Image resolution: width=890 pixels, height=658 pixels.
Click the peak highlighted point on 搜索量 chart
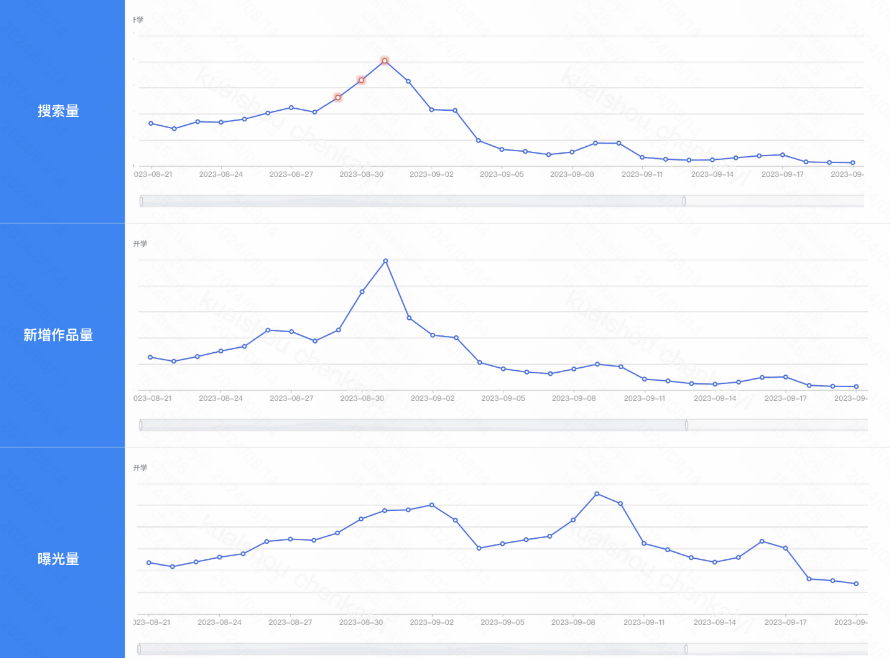[x=385, y=61]
